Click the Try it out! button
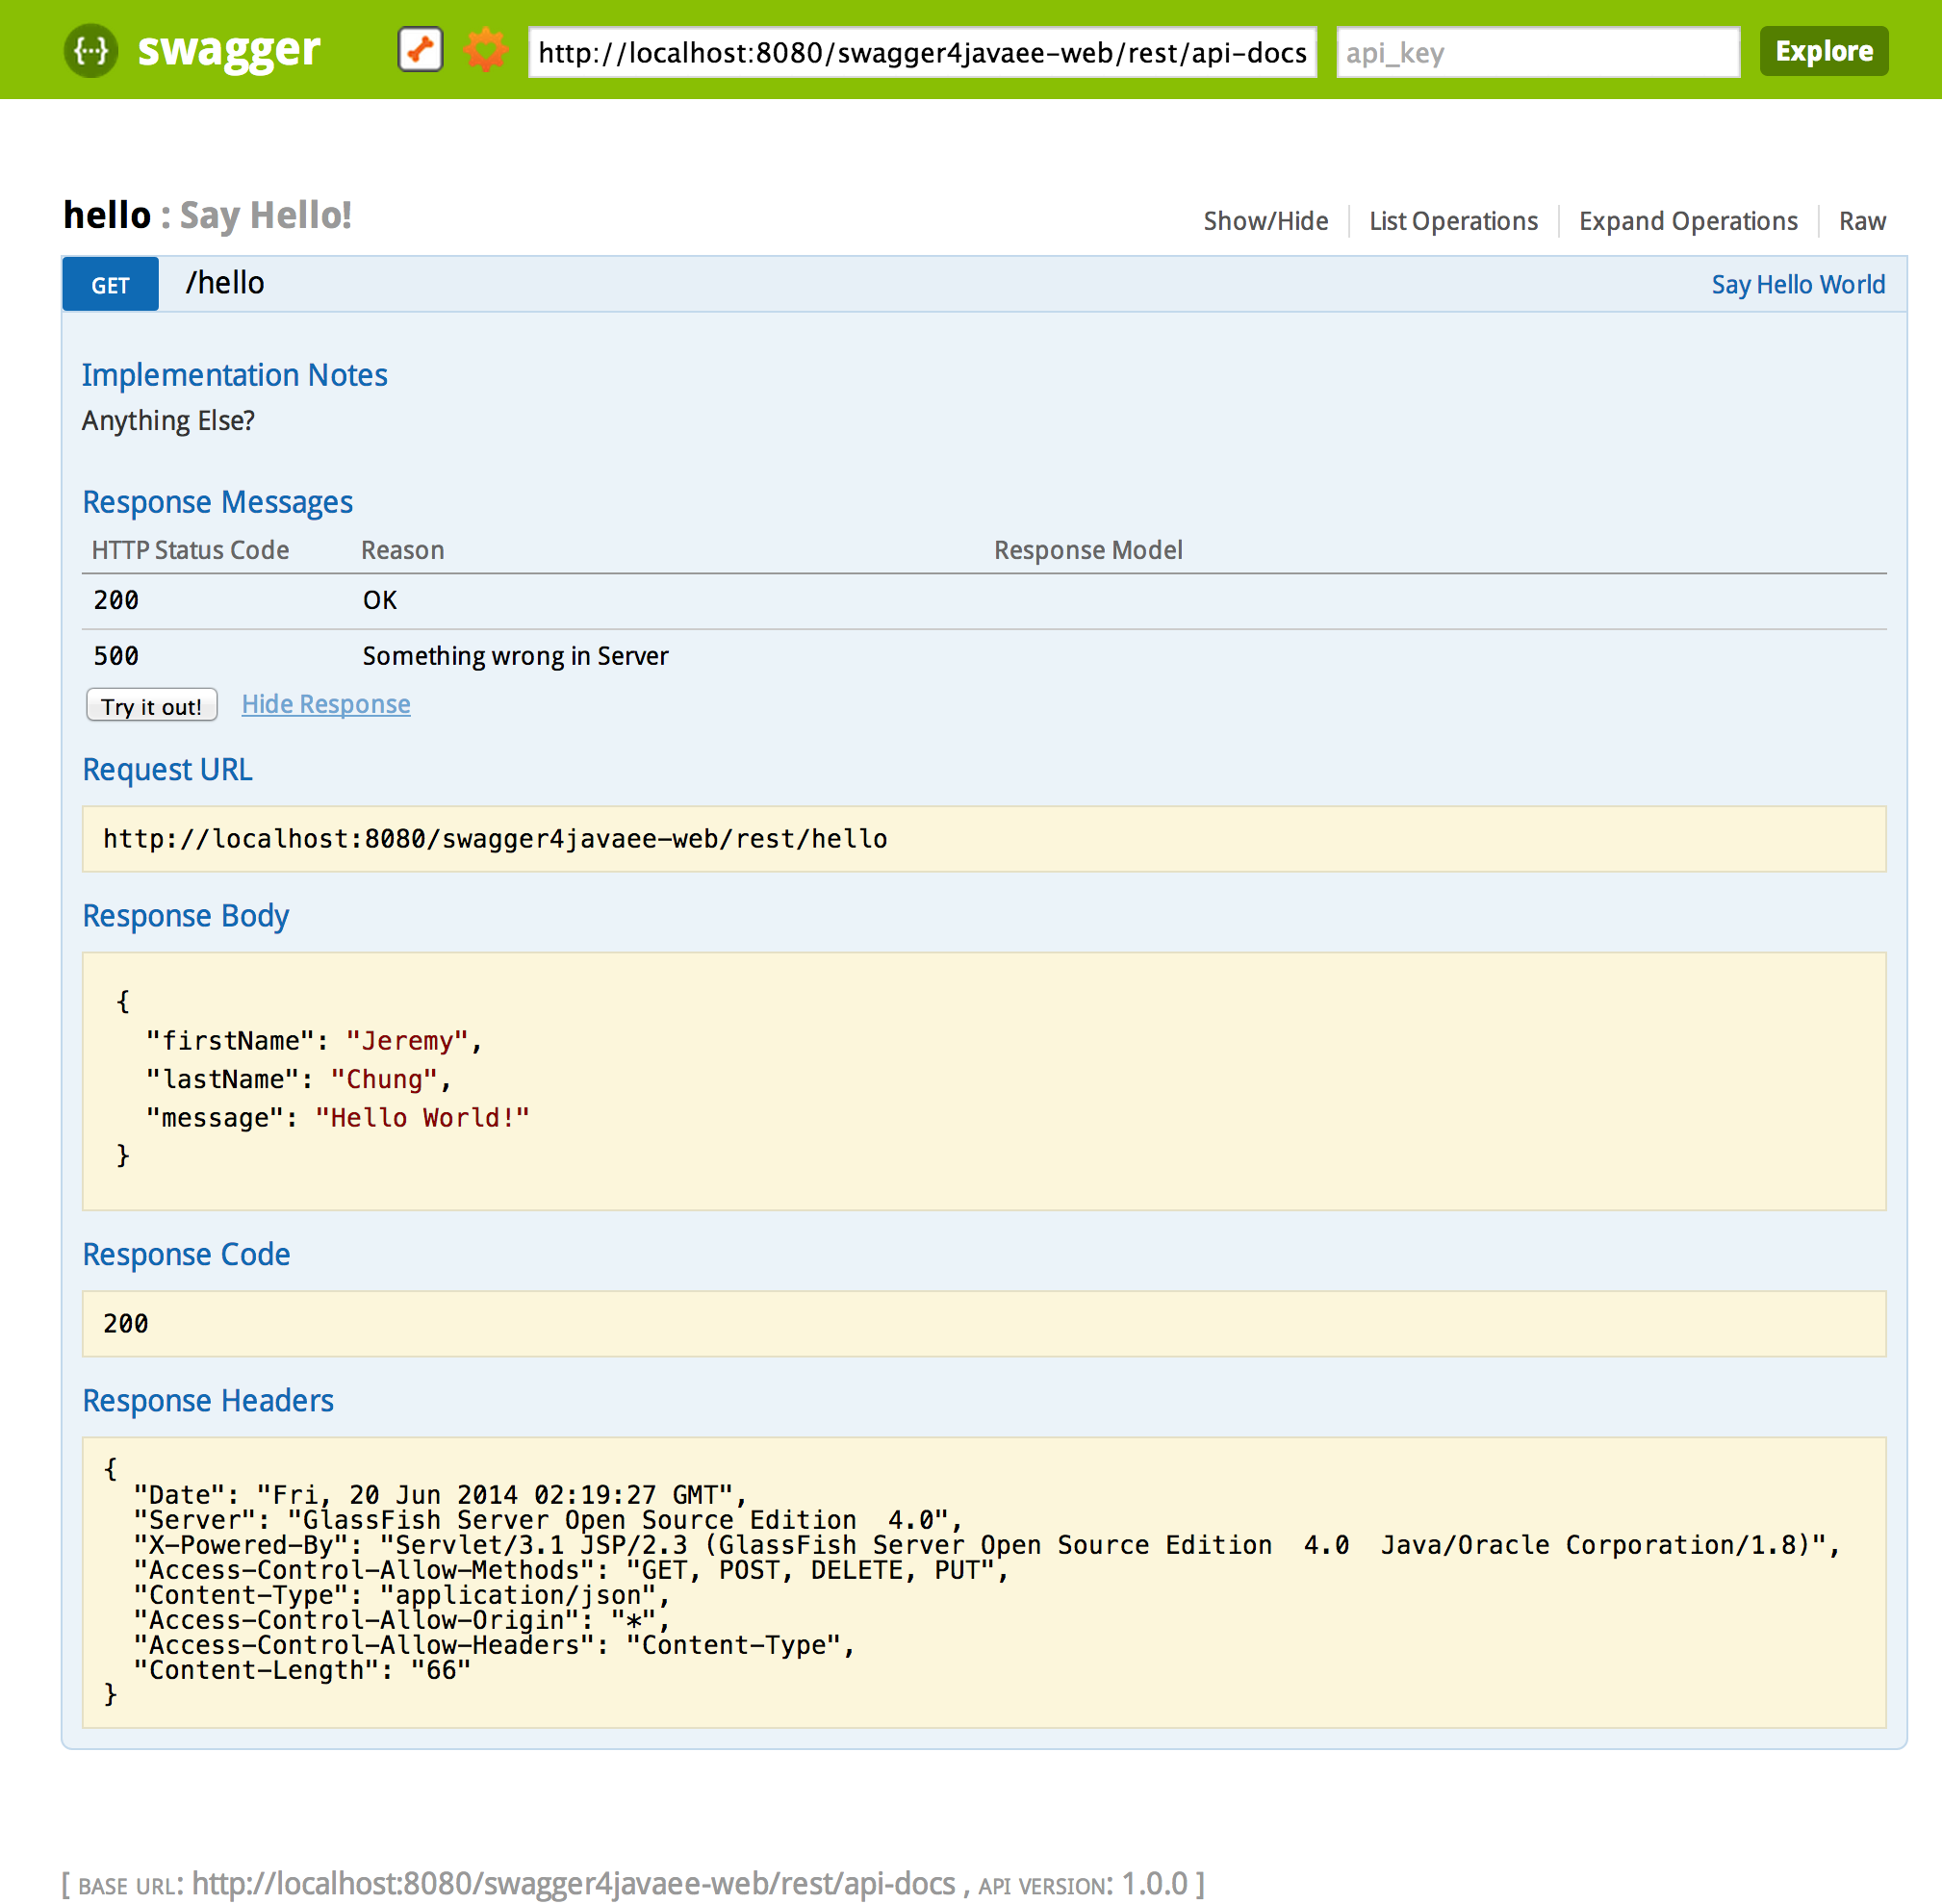Image resolution: width=1942 pixels, height=1904 pixels. 152,706
